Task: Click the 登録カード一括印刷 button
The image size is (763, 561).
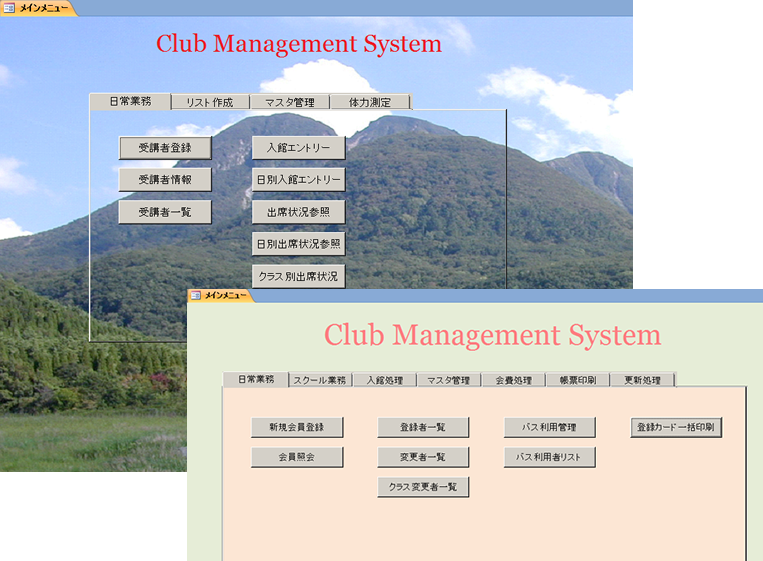Action: click(676, 427)
